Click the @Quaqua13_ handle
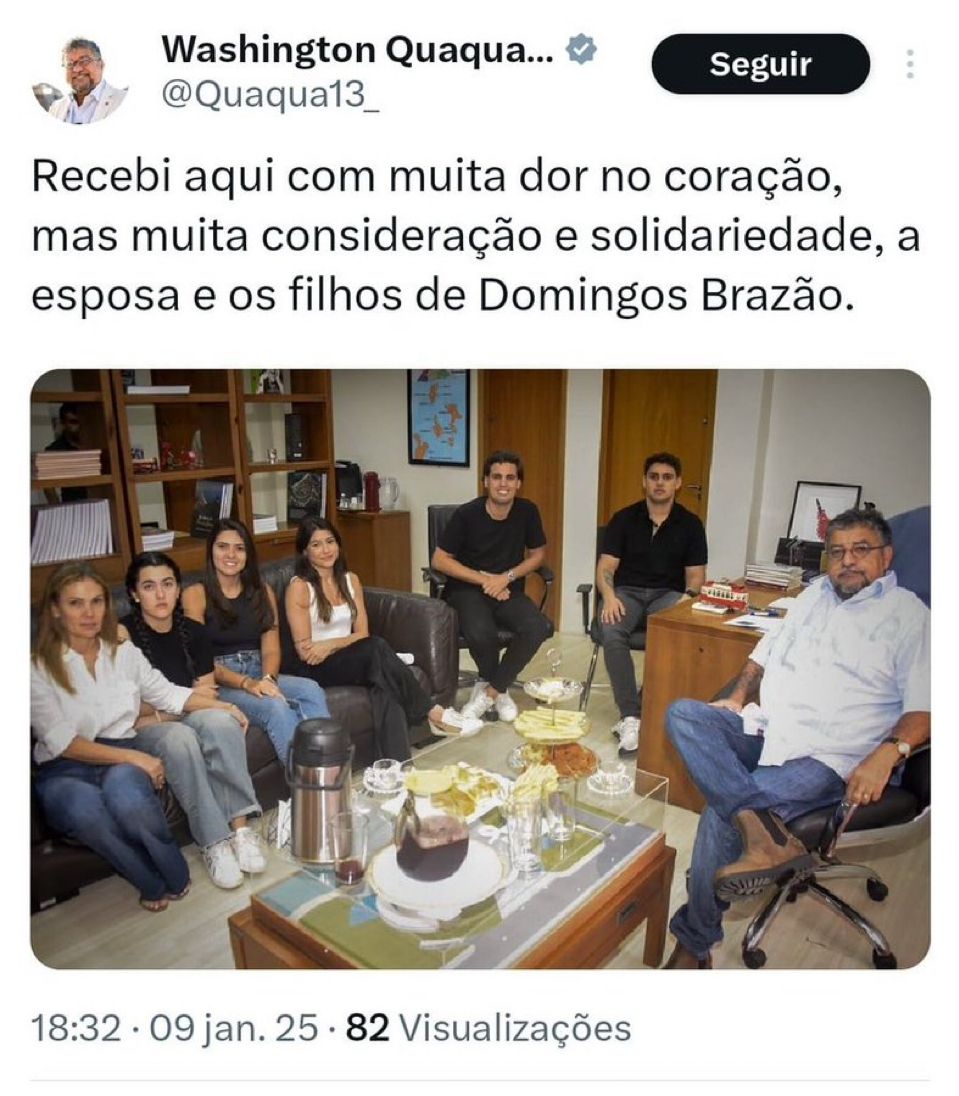The height and width of the screenshot is (1096, 959). pyautogui.click(x=271, y=96)
